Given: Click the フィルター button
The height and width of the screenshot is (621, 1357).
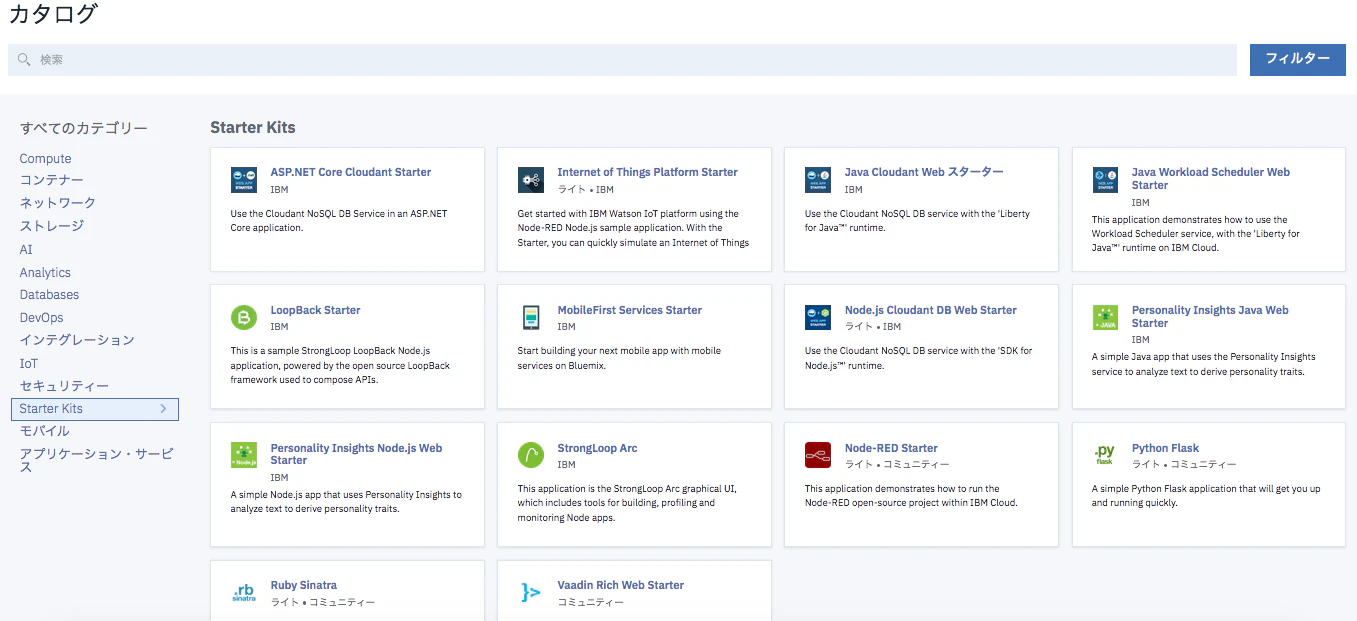Looking at the screenshot, I should click(x=1298, y=59).
